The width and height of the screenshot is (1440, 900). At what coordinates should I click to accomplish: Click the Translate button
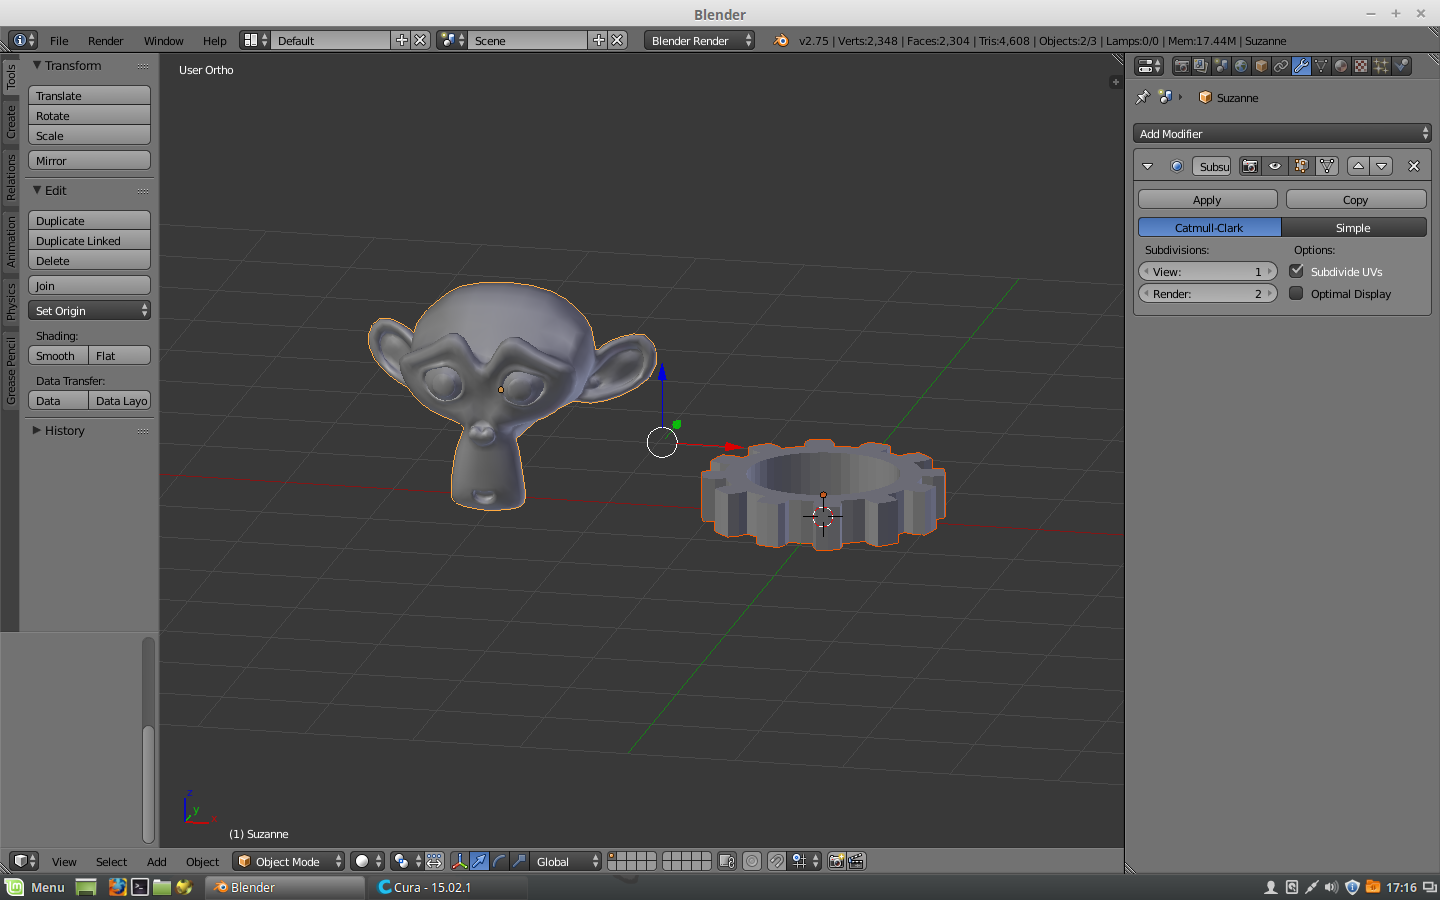coord(89,95)
